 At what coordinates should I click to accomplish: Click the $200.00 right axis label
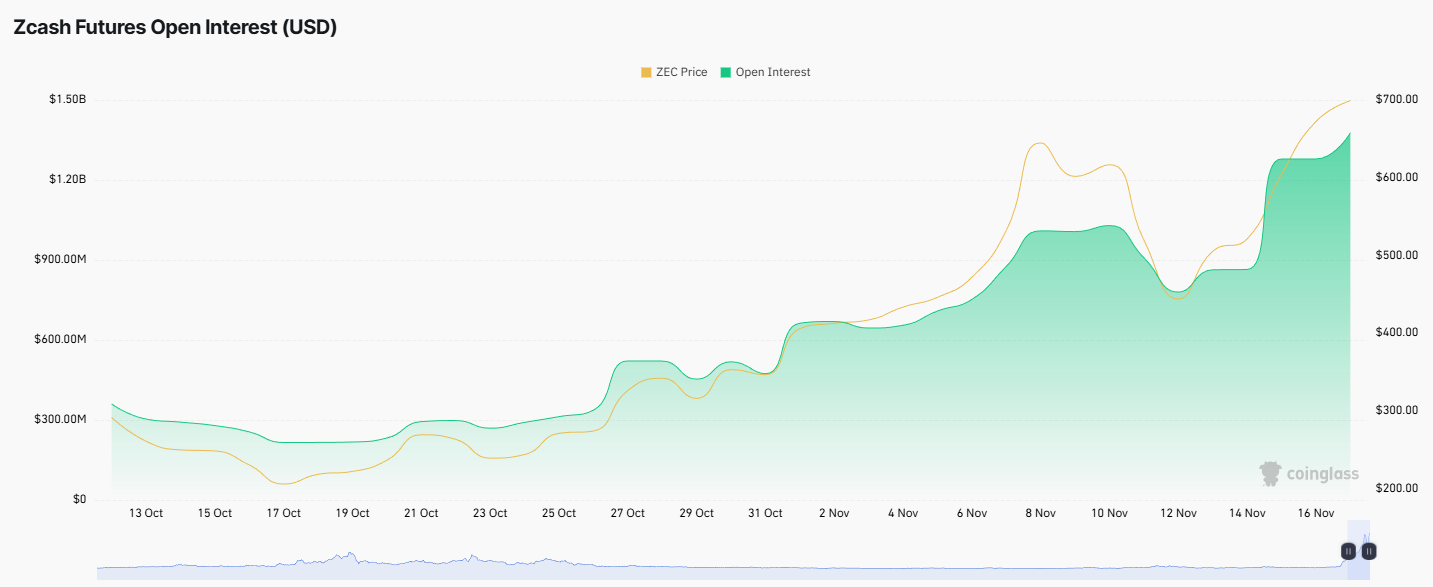click(1397, 488)
